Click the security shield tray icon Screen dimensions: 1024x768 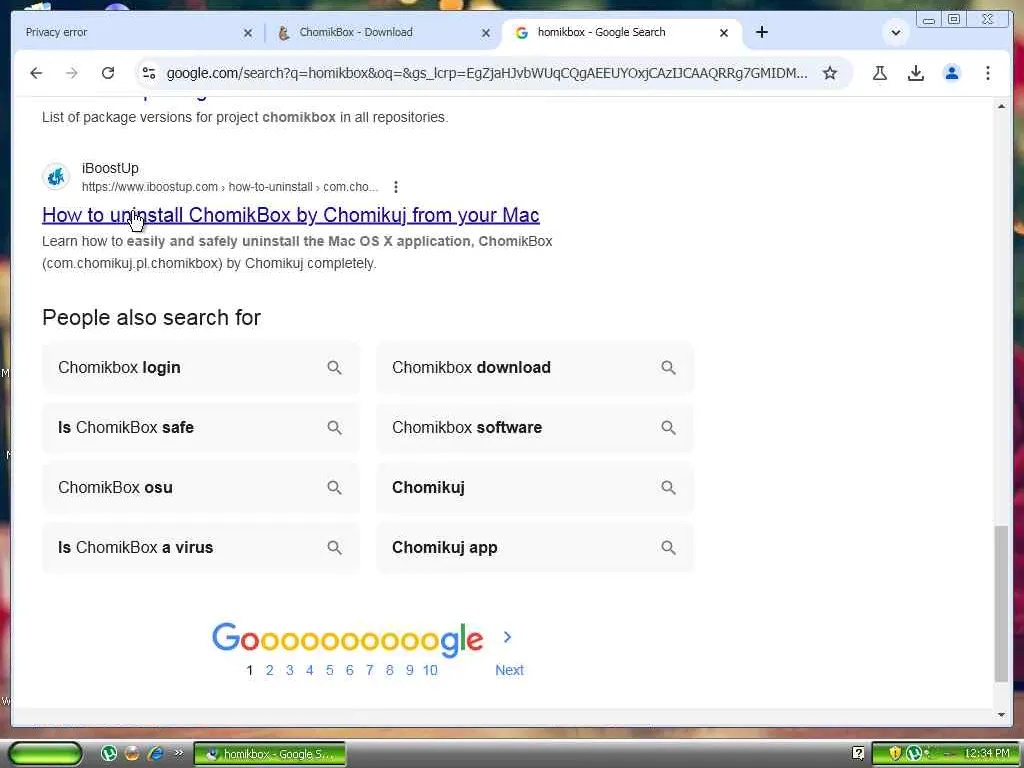click(895, 754)
